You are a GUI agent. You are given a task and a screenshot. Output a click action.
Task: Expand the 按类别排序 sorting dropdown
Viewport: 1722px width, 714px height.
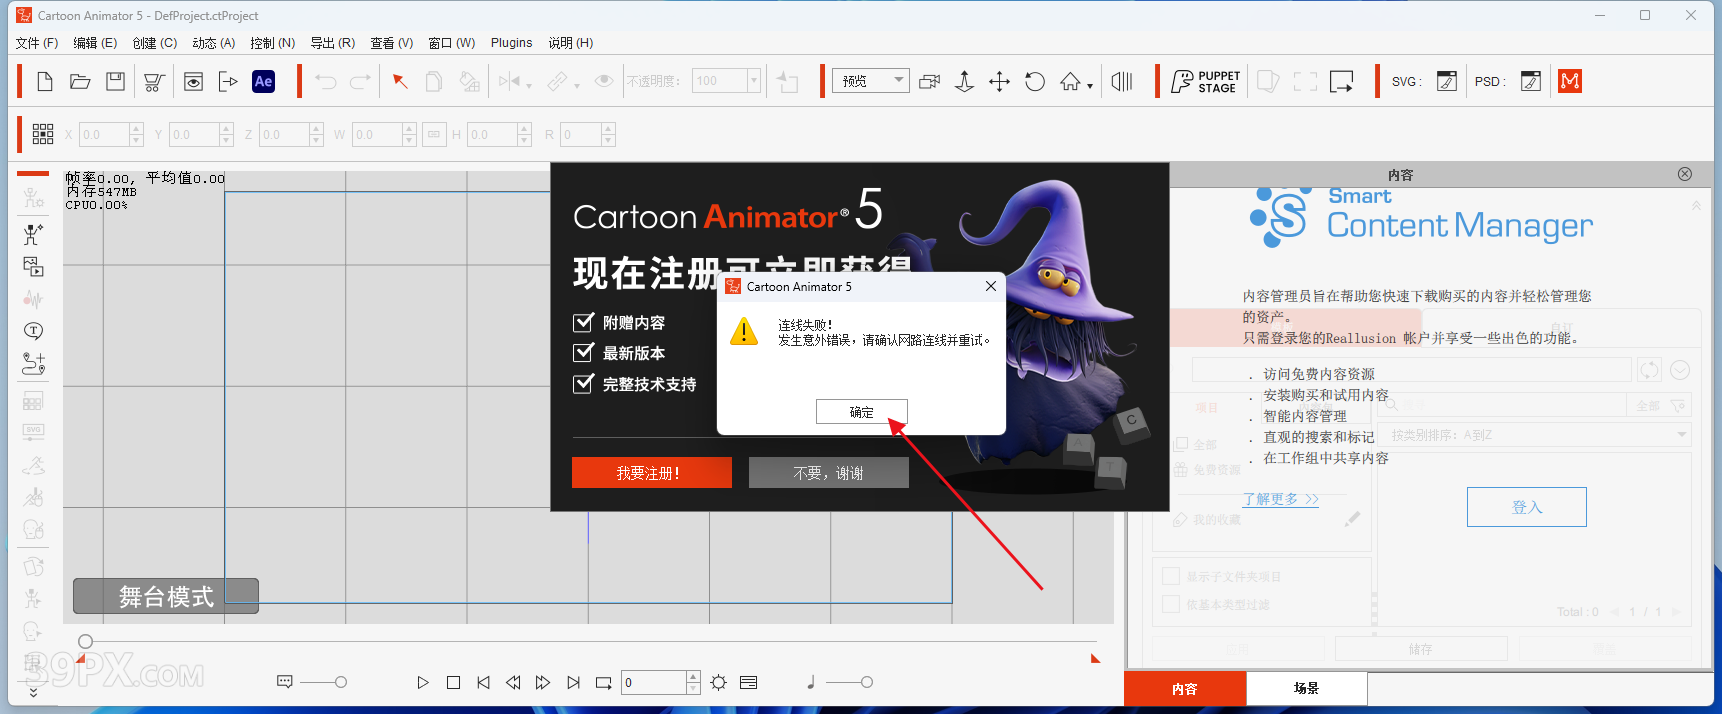[1682, 435]
